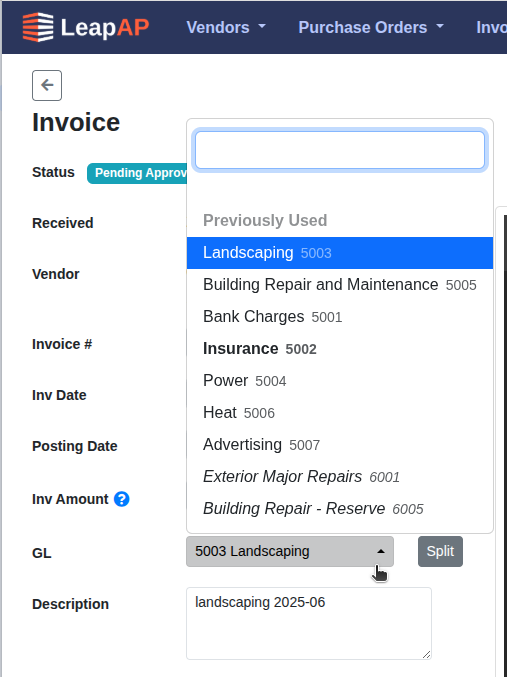Click the Posting Date label
Viewport: 507px width, 677px height.
75,446
